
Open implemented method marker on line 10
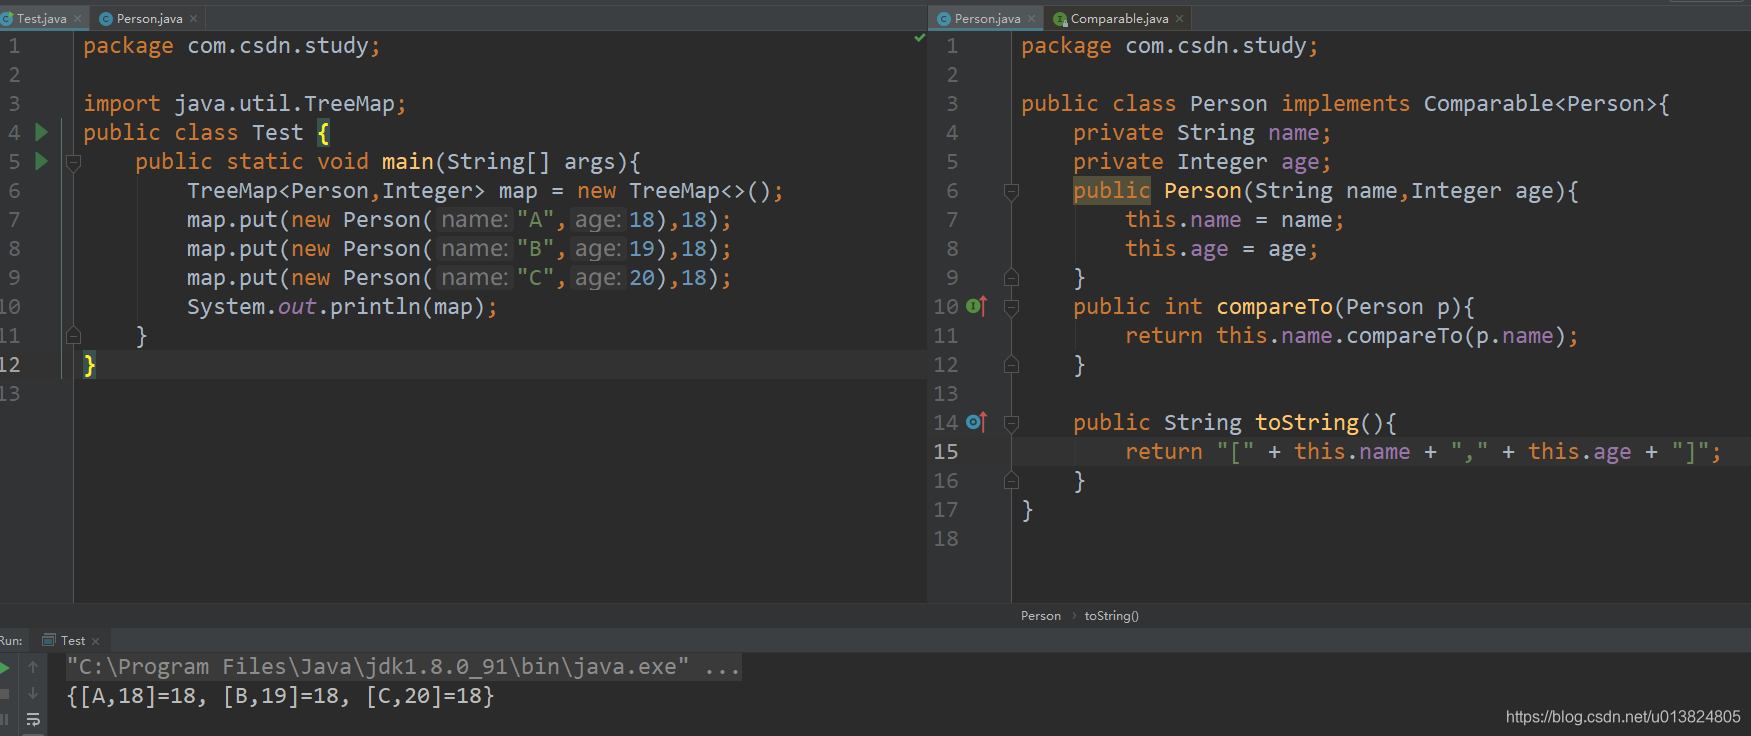(977, 306)
